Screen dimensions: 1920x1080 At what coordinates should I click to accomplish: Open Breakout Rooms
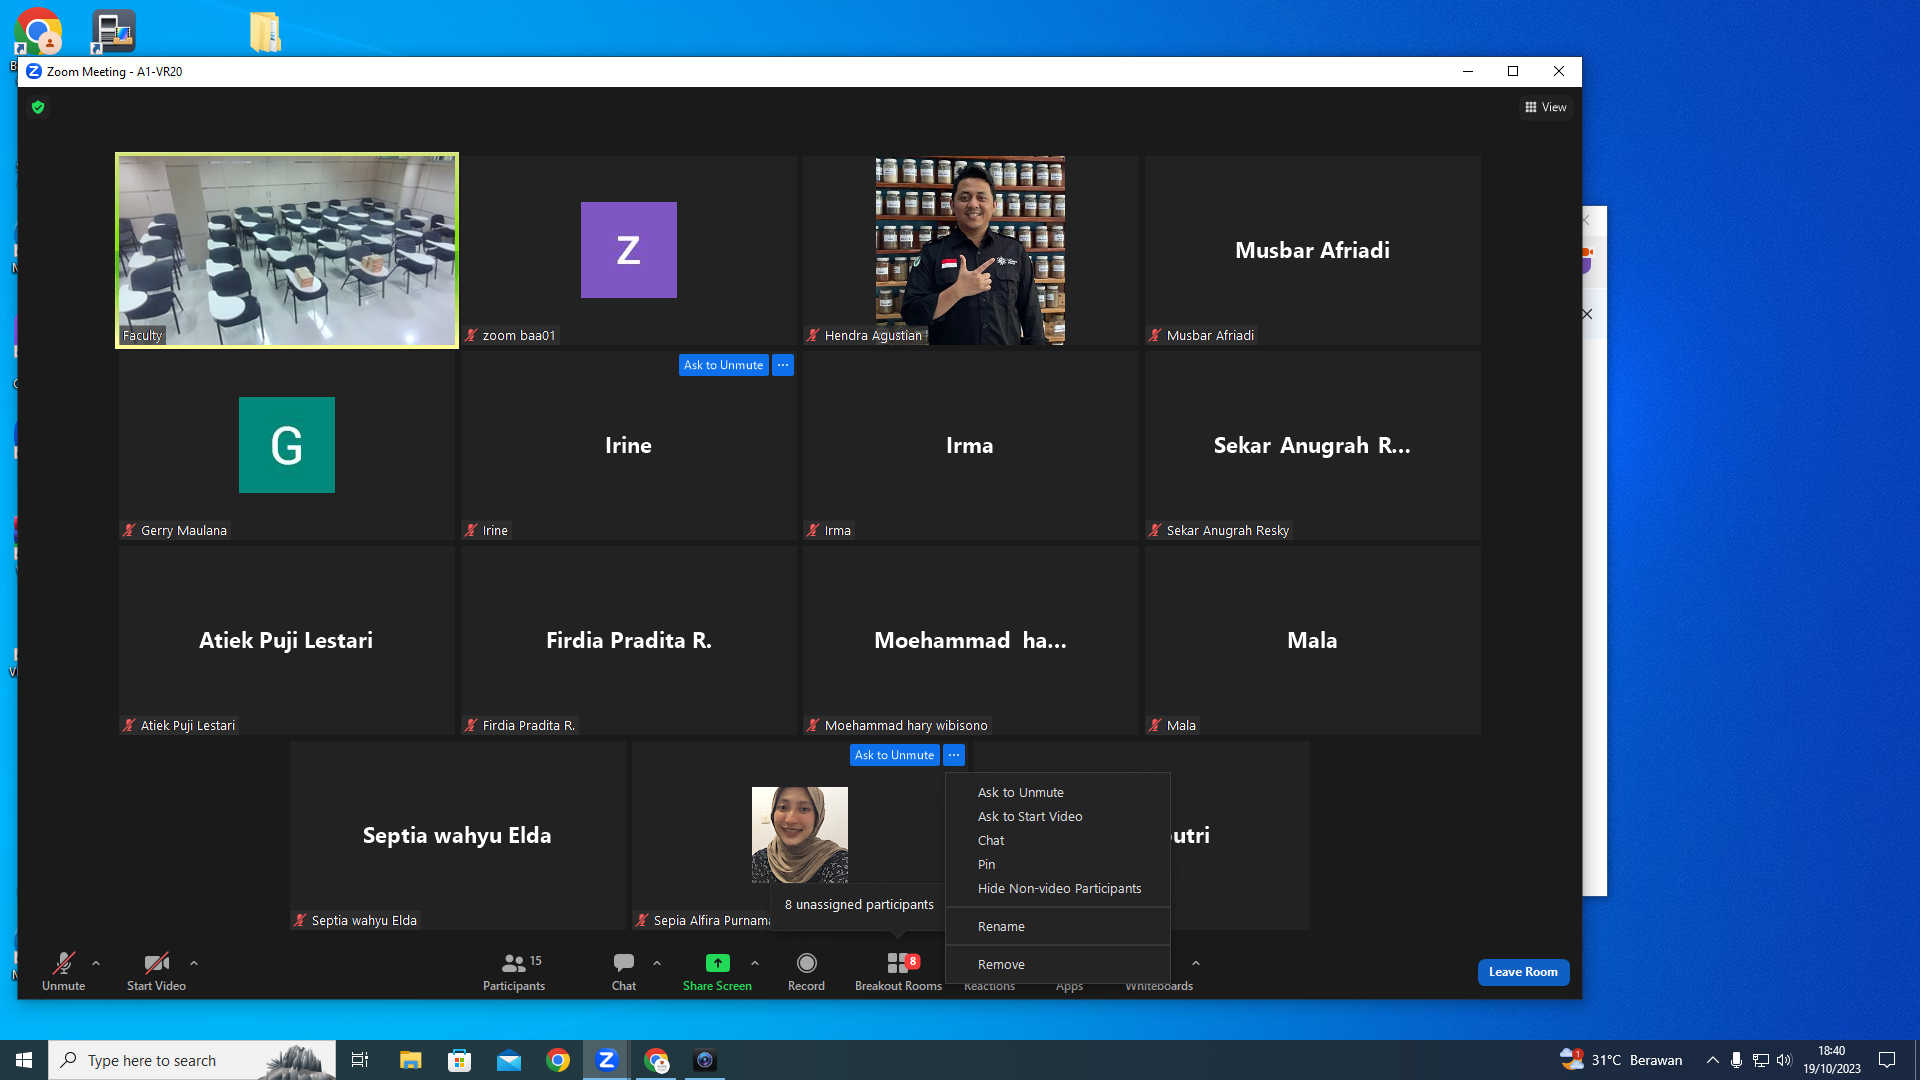pos(898,971)
